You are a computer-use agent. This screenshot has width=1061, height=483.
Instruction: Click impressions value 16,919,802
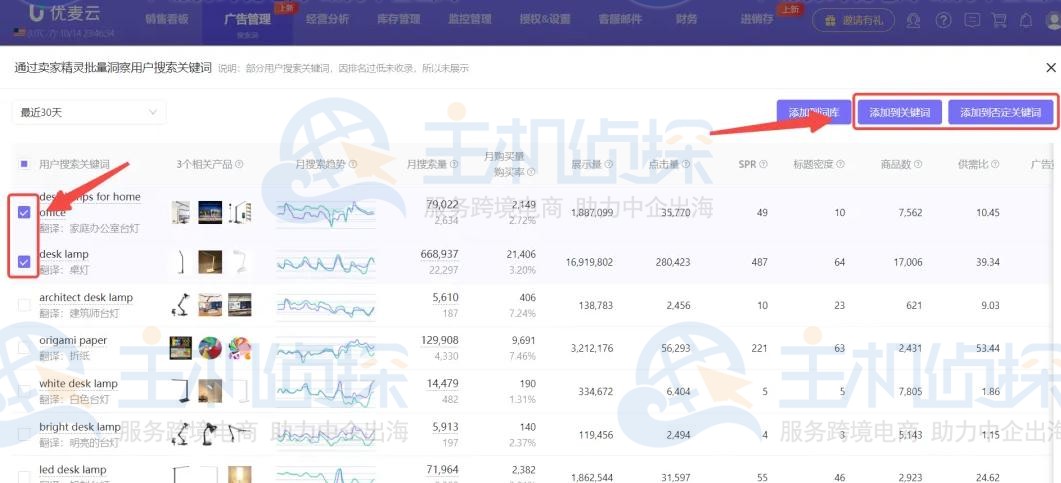[589, 262]
